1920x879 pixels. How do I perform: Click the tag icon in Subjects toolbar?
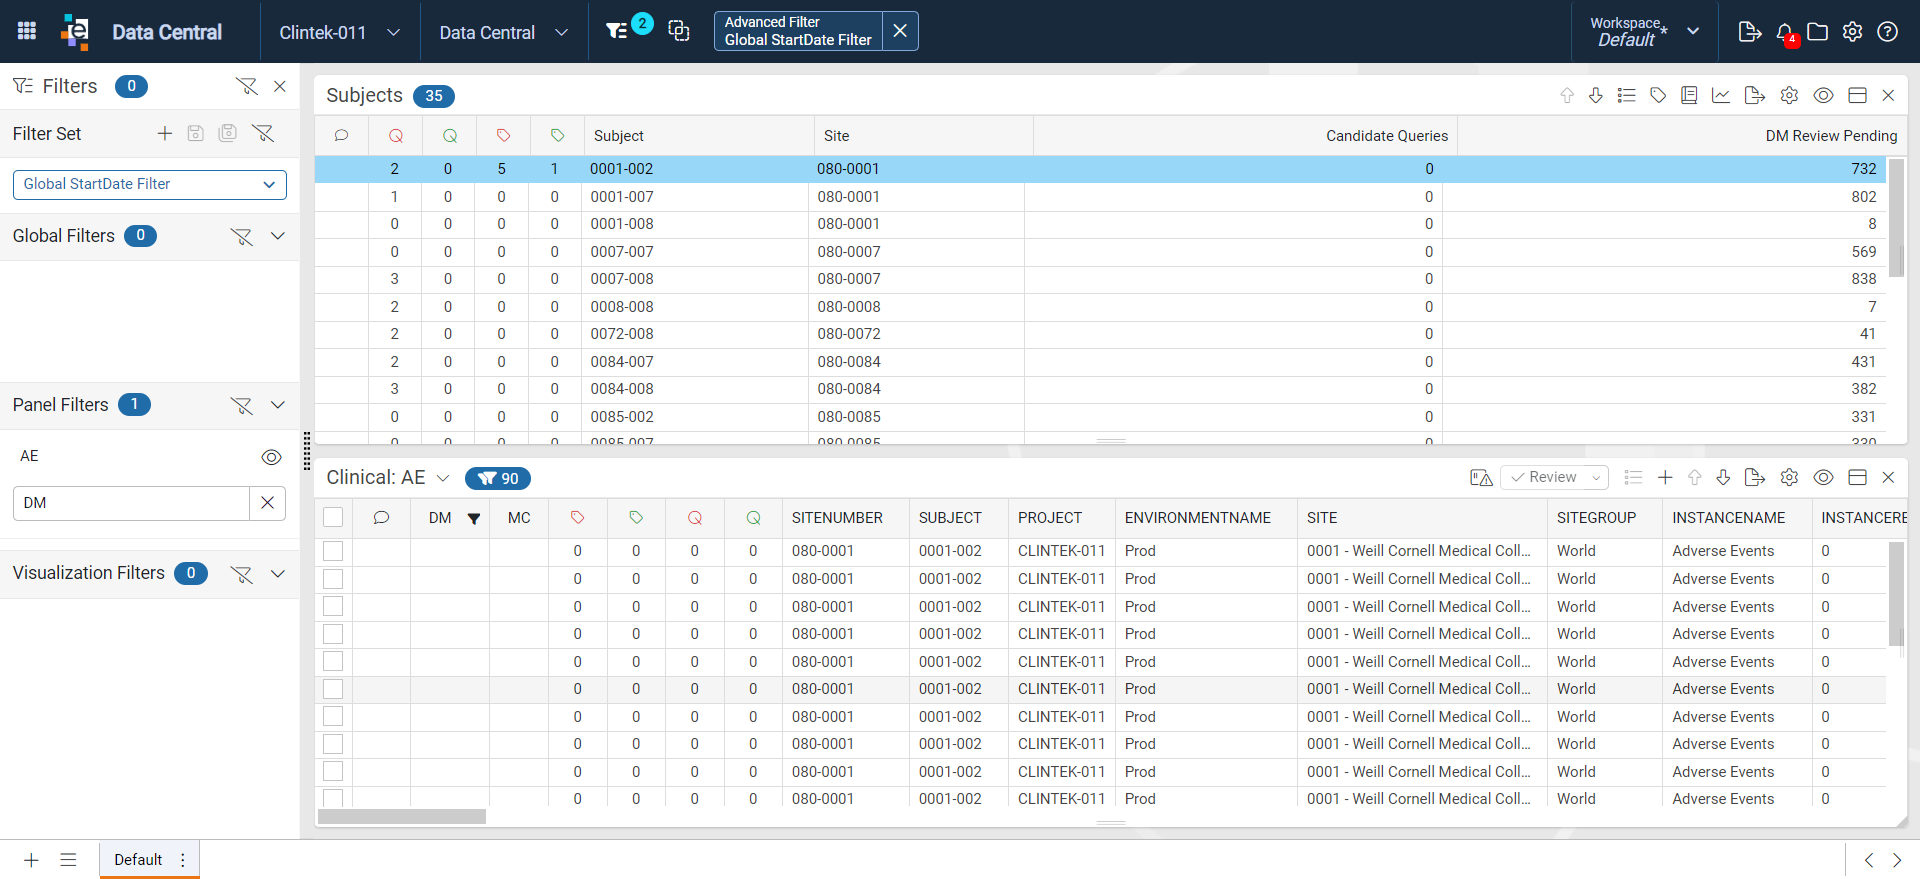tap(1658, 95)
